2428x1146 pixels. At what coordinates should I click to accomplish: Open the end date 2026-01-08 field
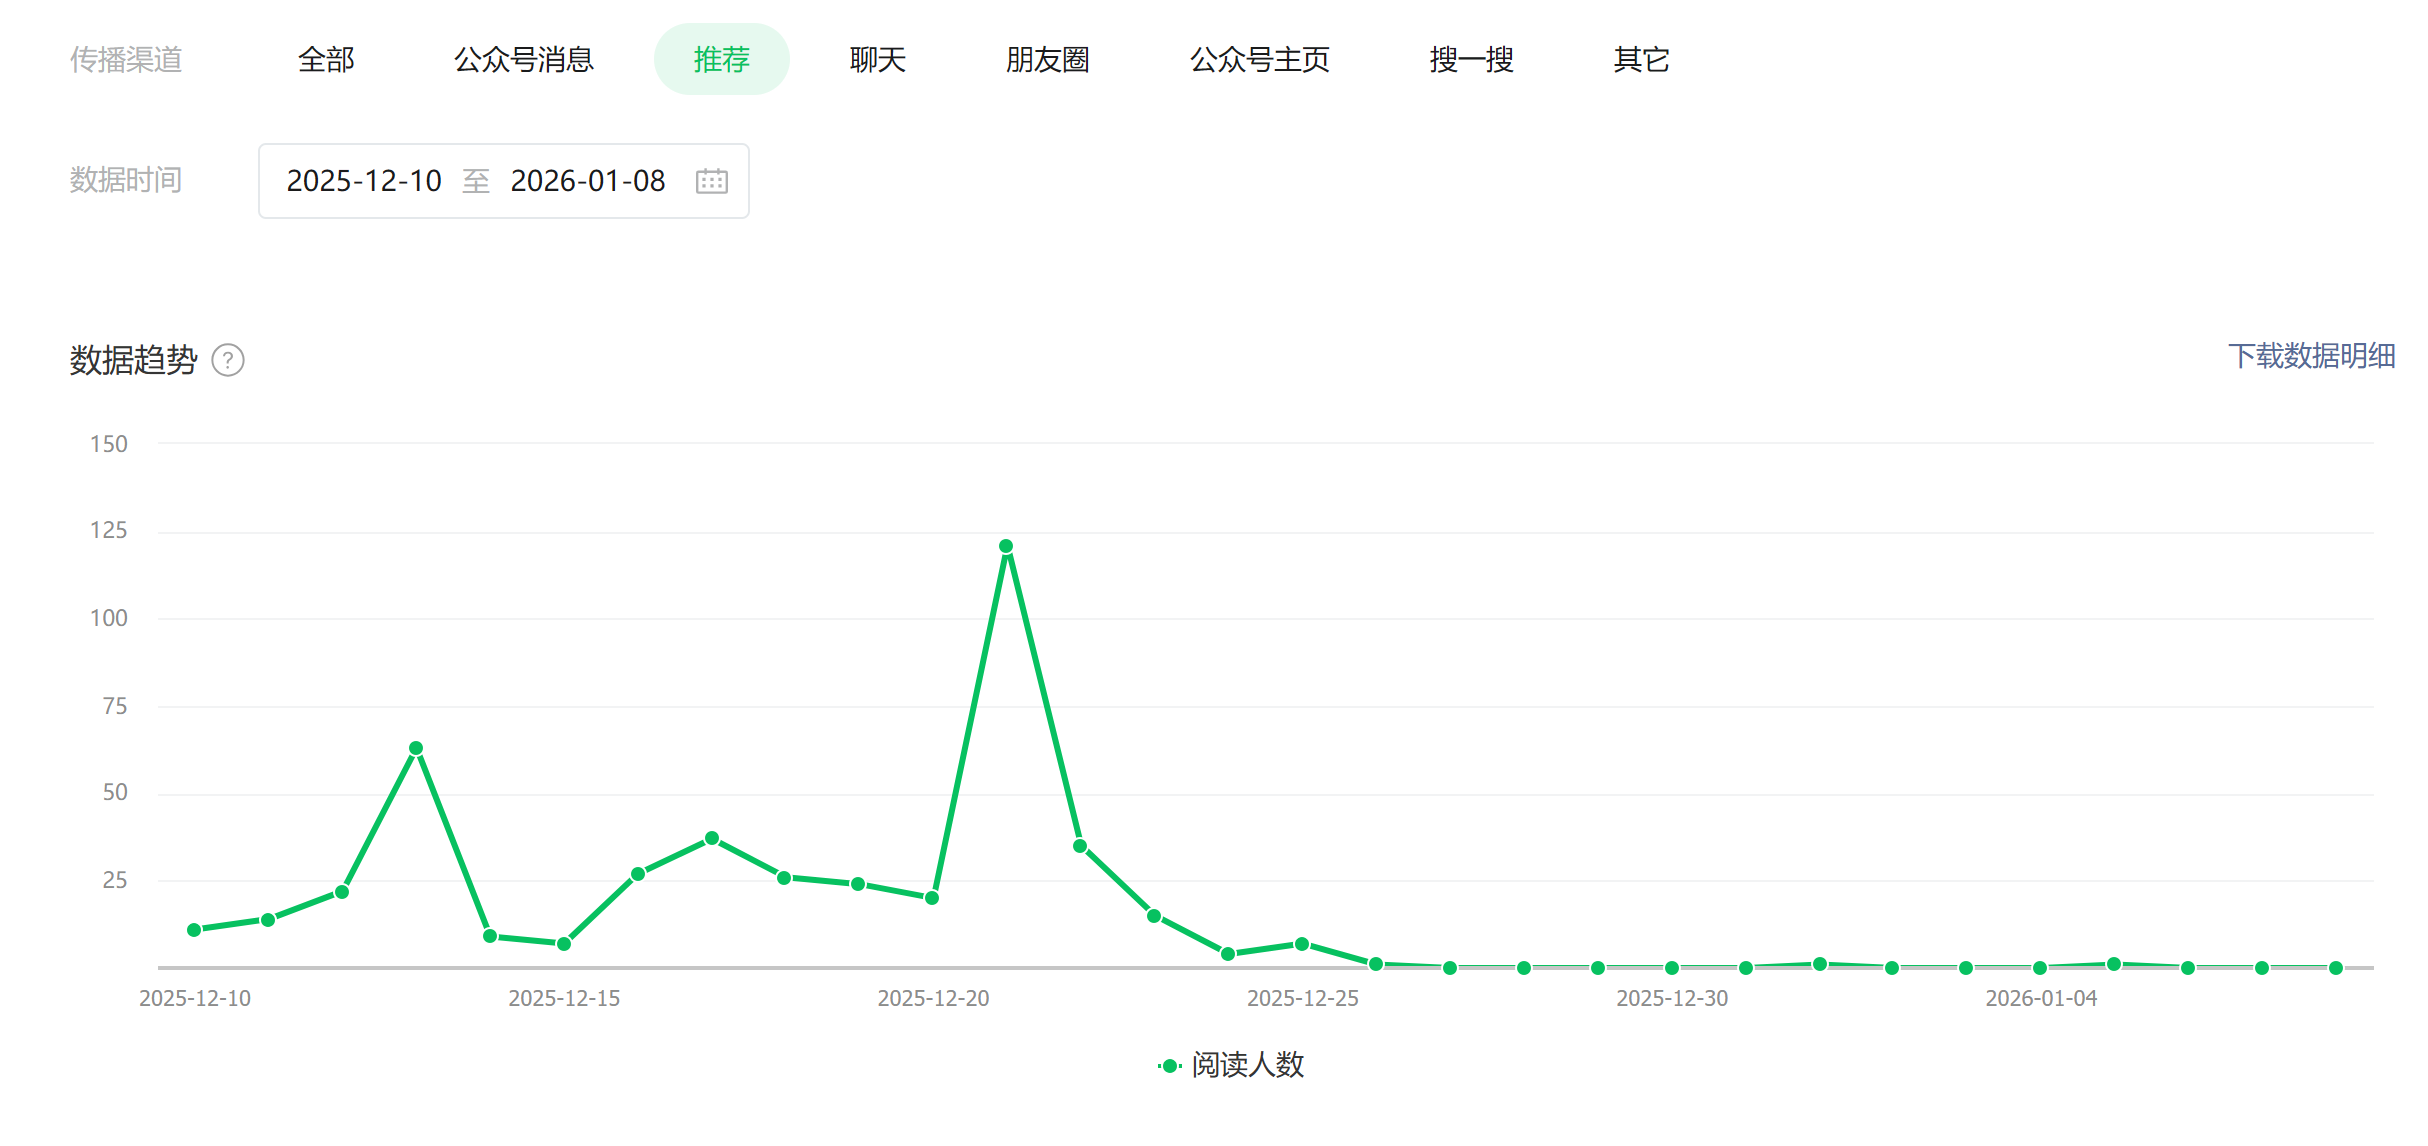[x=588, y=181]
